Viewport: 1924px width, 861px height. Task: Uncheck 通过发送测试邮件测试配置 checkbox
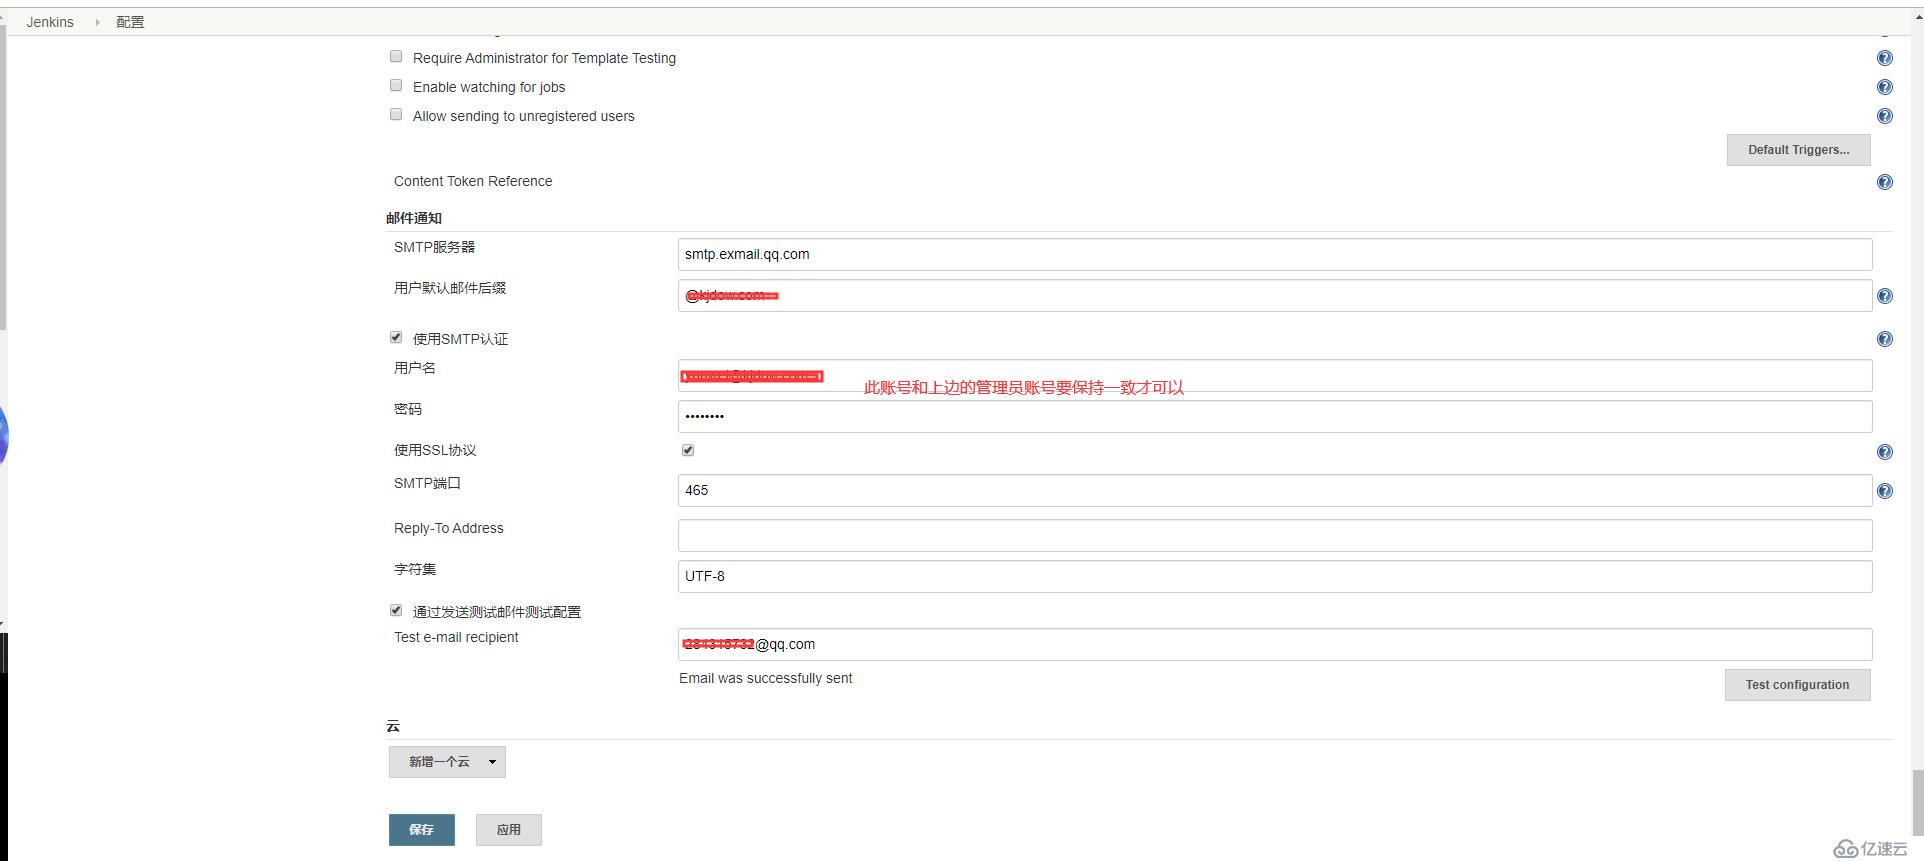pyautogui.click(x=396, y=610)
